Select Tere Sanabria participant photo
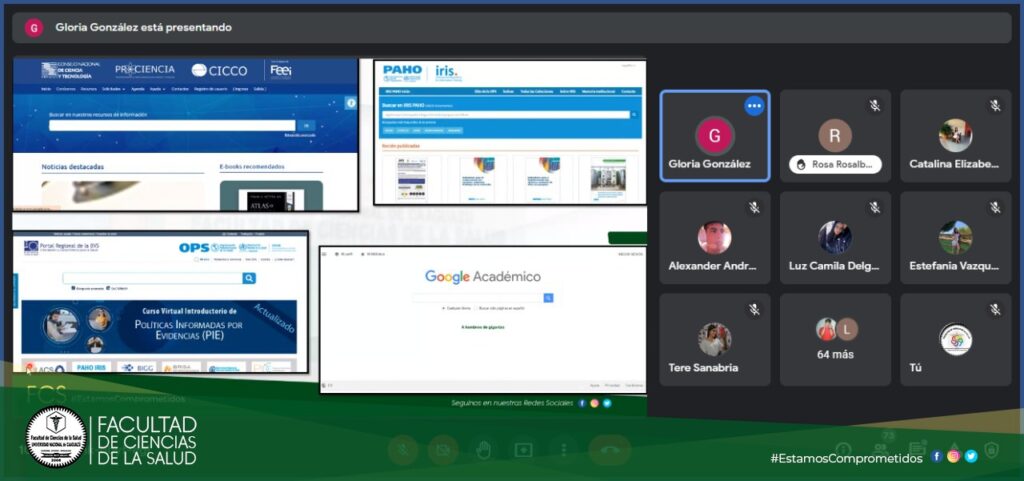The image size is (1024, 481). point(715,339)
